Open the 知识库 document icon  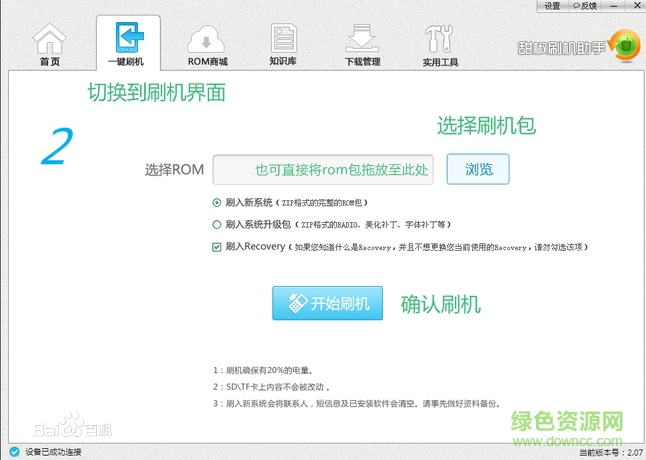283,38
